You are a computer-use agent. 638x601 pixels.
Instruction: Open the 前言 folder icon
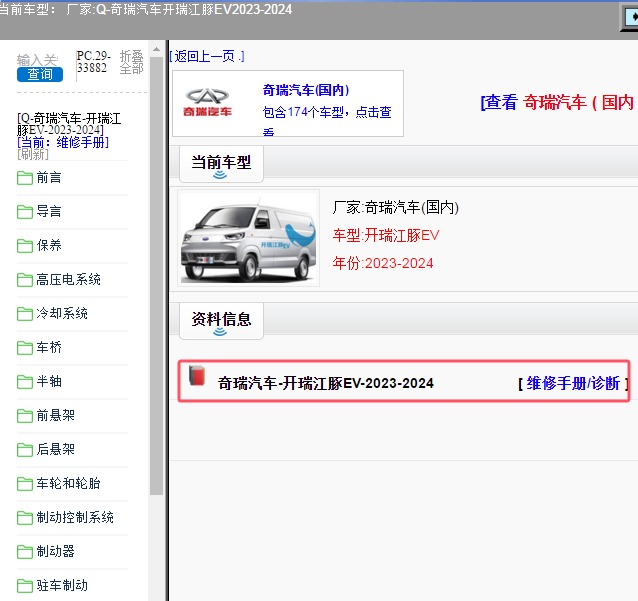[25, 178]
